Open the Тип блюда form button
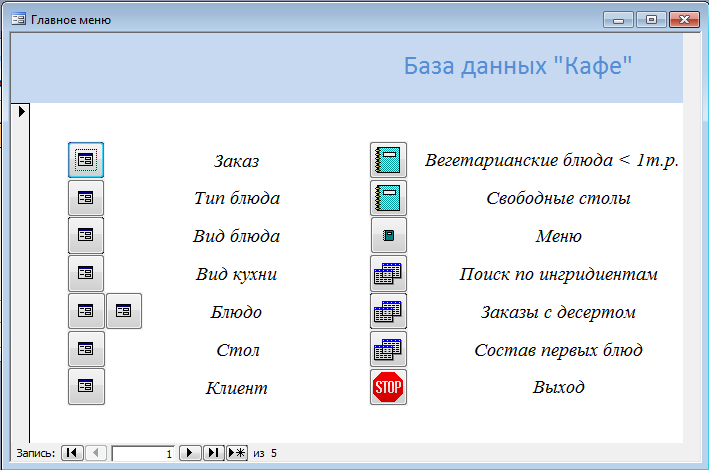Viewport: 709px width, 470px height. 86,198
